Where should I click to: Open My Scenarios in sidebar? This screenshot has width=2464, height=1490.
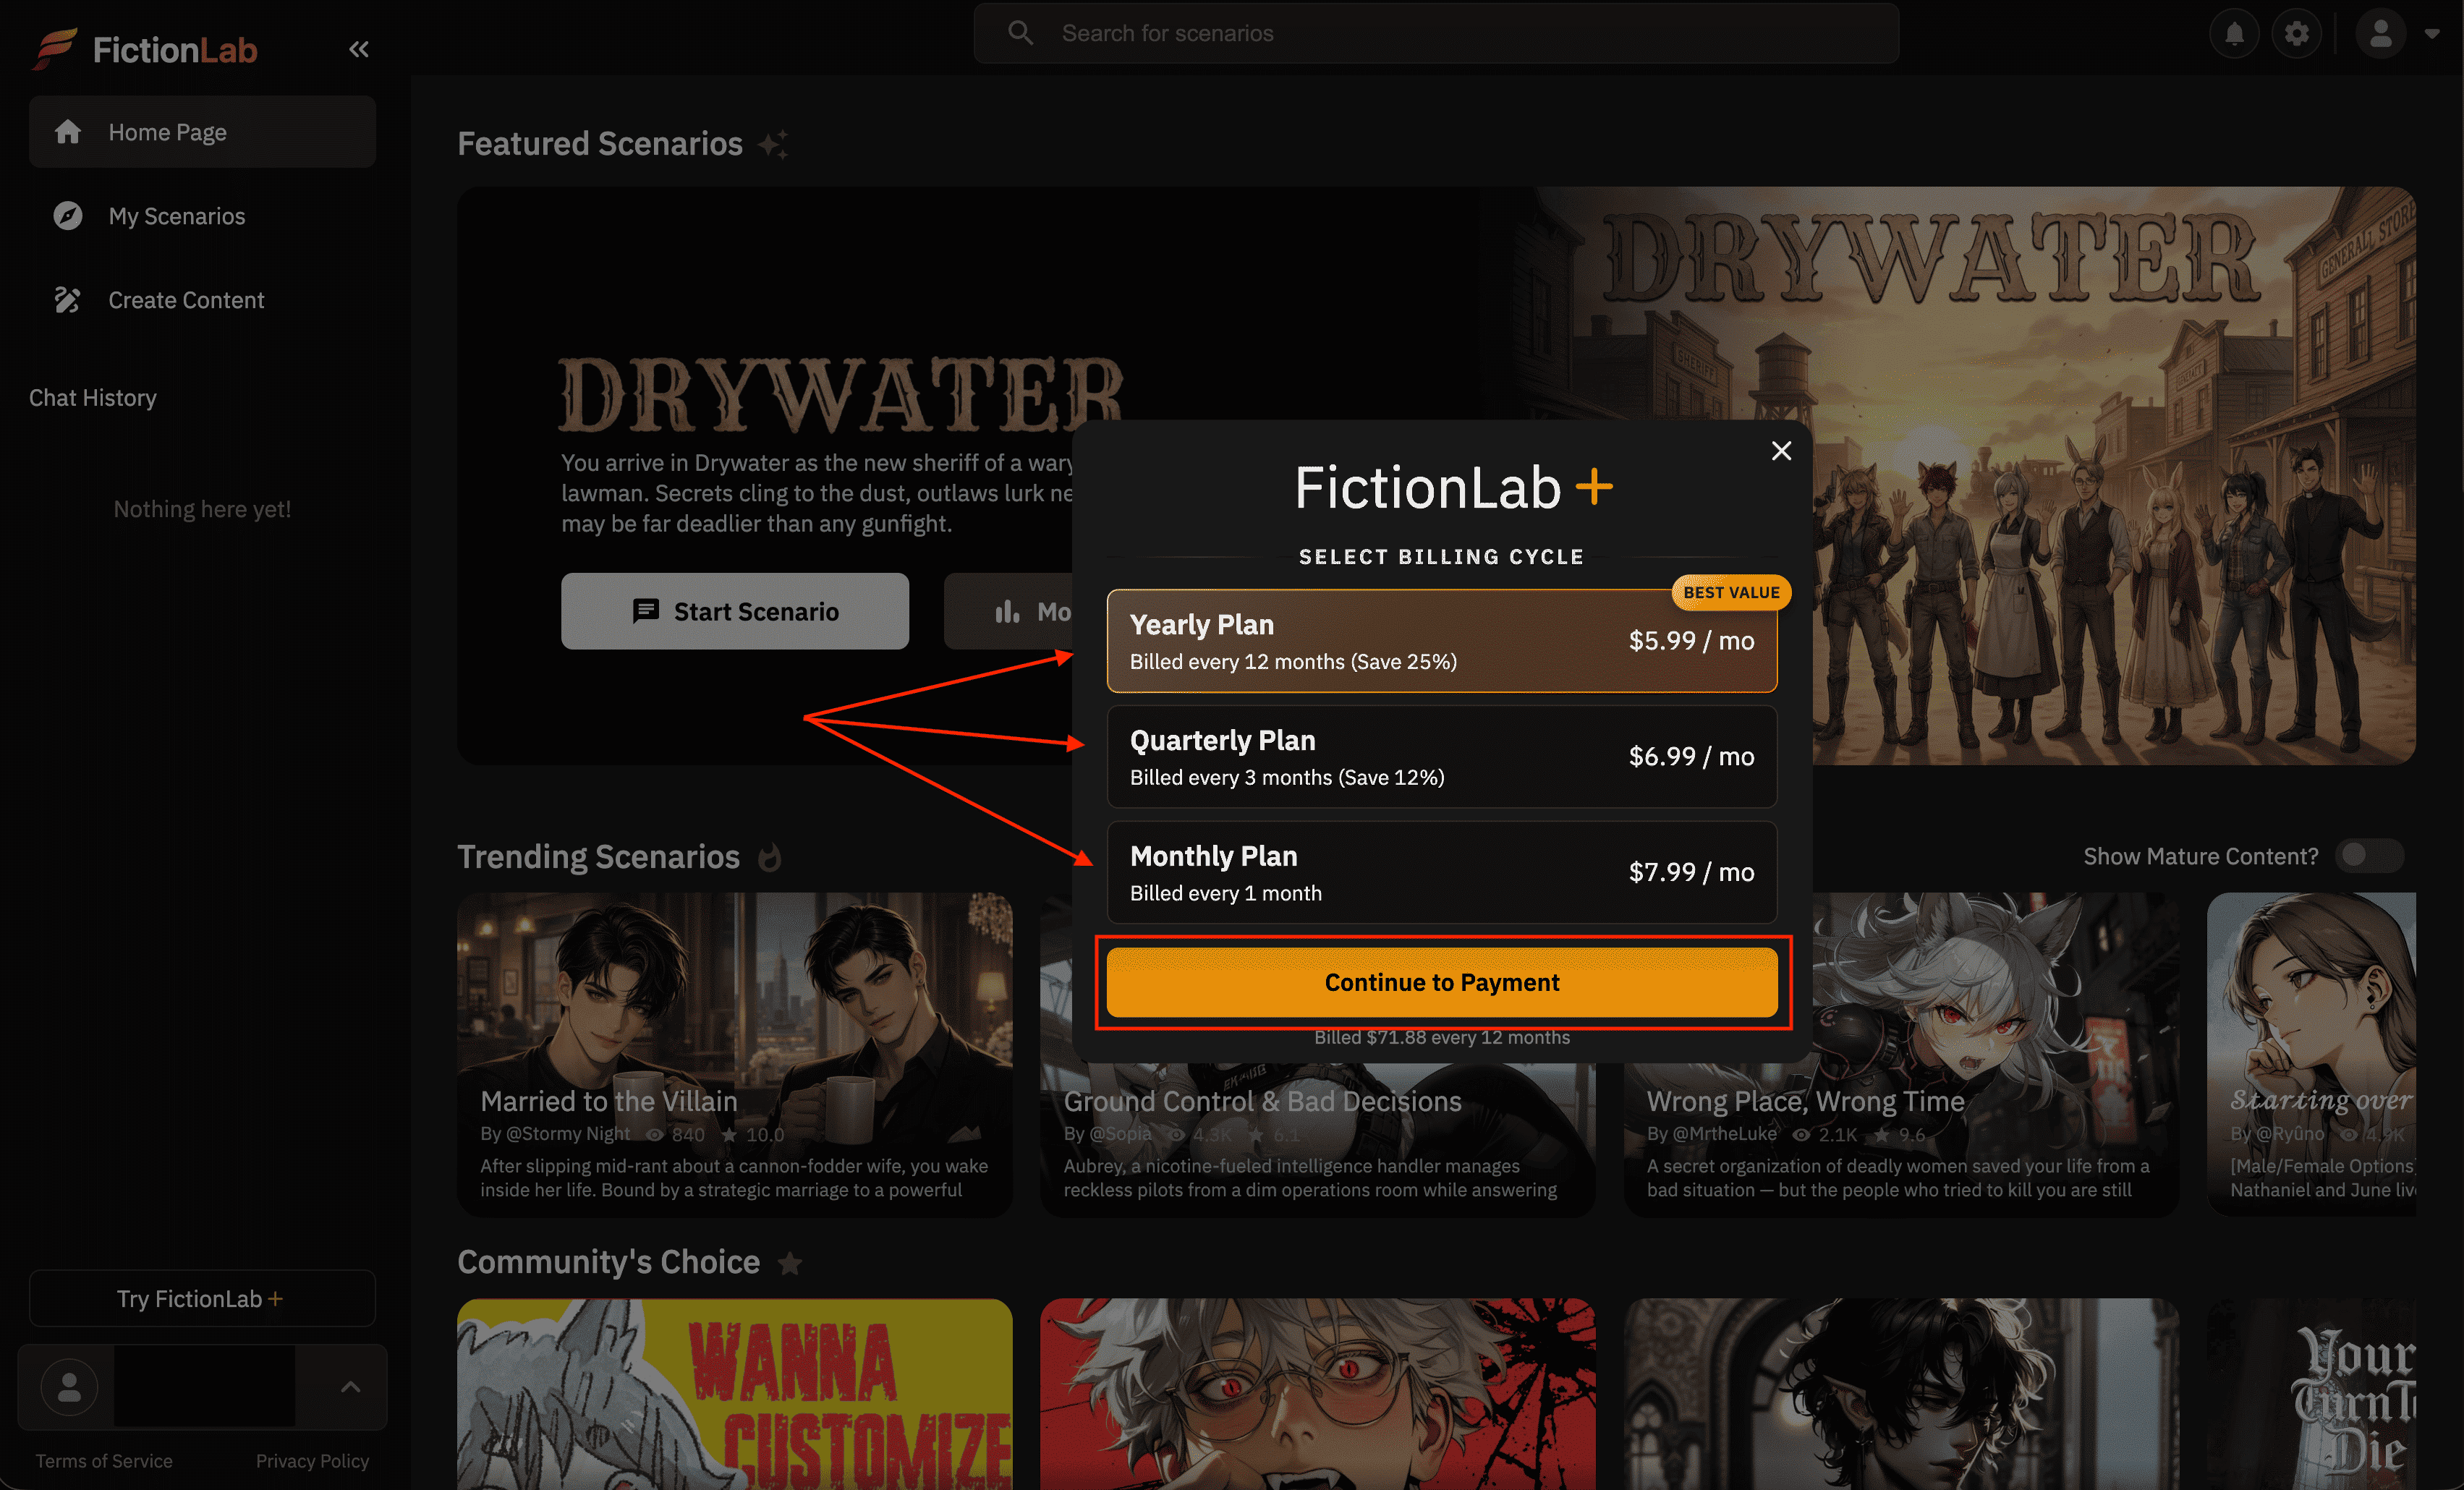pyautogui.click(x=177, y=216)
